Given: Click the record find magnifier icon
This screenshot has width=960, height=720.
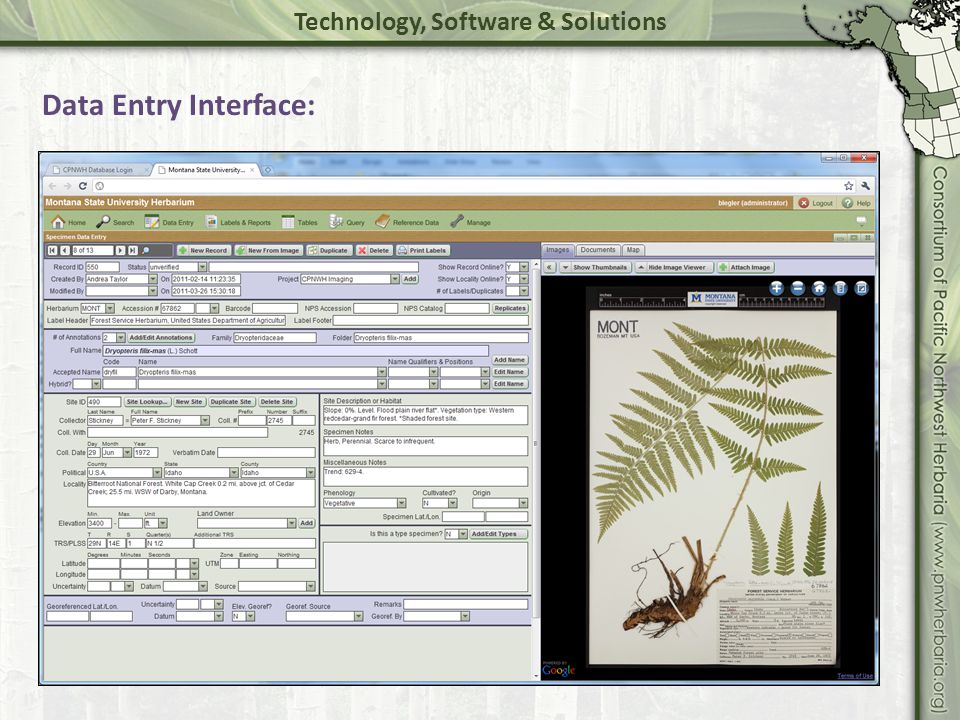Looking at the screenshot, I should pos(146,250).
